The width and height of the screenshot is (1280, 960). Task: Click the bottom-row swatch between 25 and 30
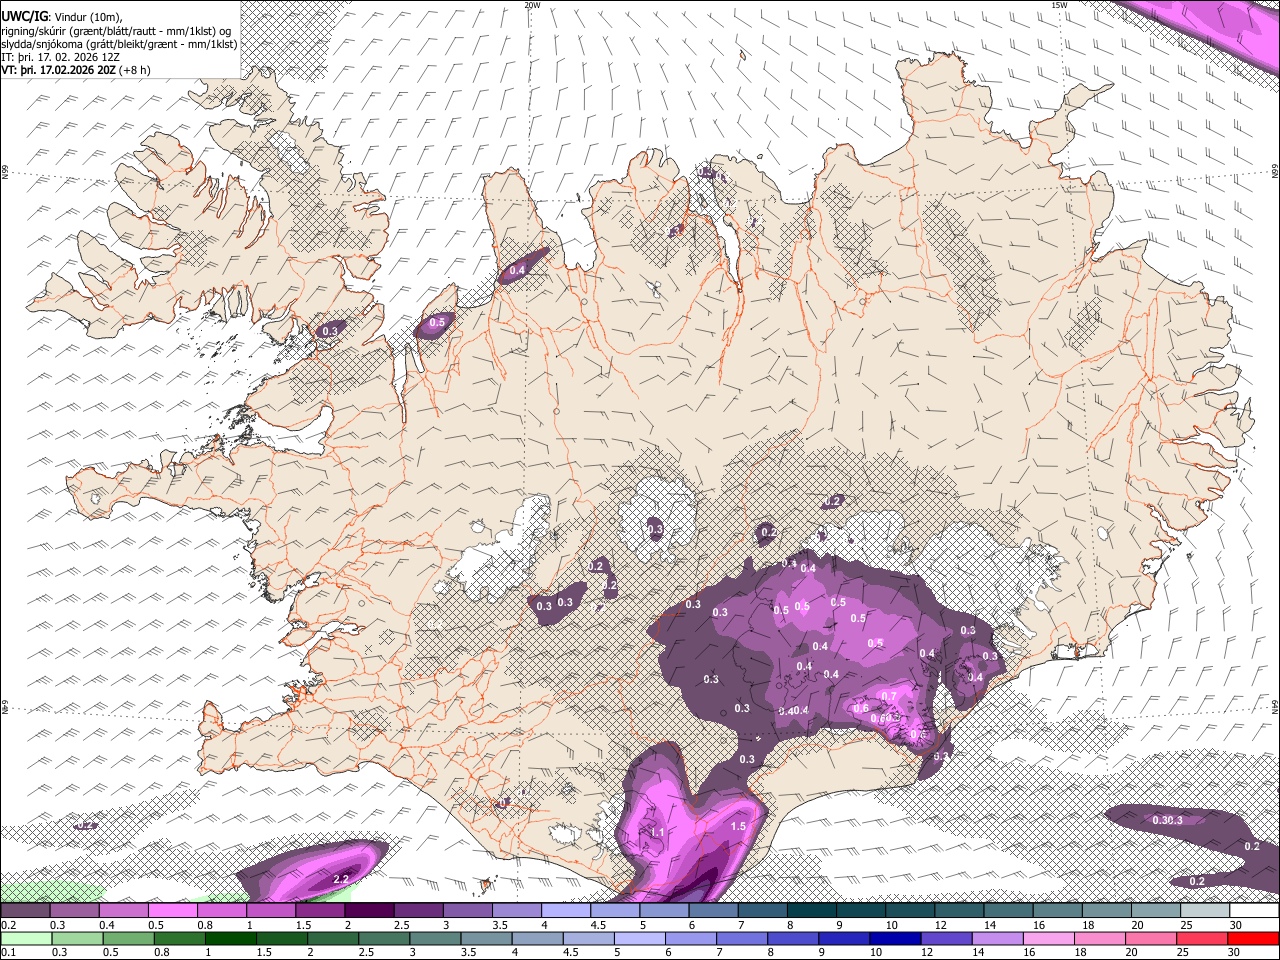[x=1203, y=939]
